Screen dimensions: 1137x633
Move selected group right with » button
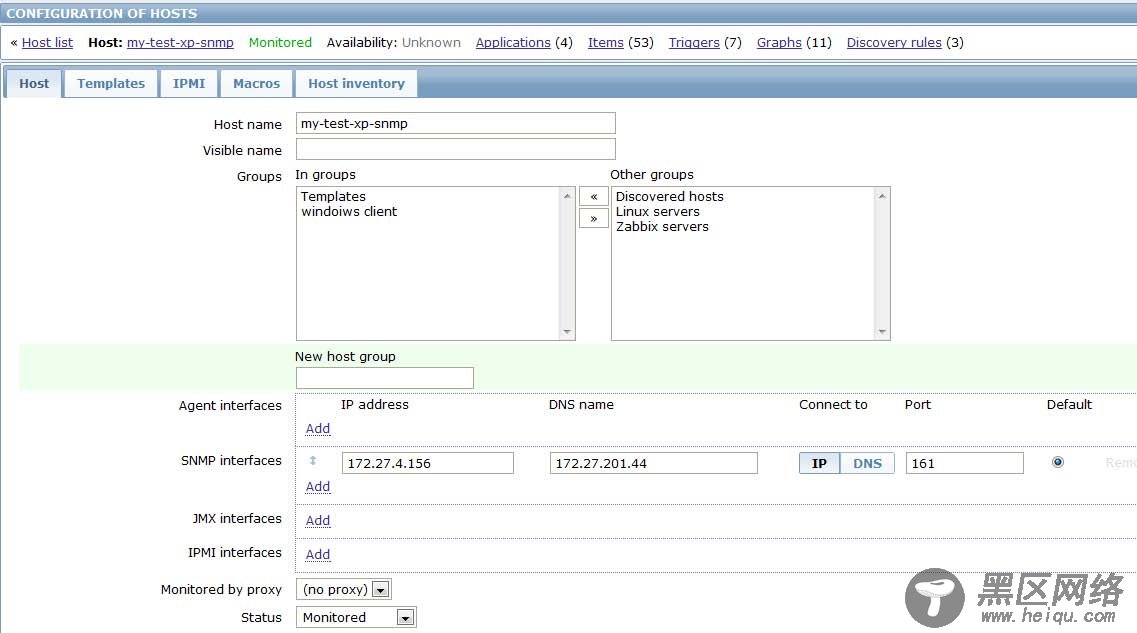[593, 218]
